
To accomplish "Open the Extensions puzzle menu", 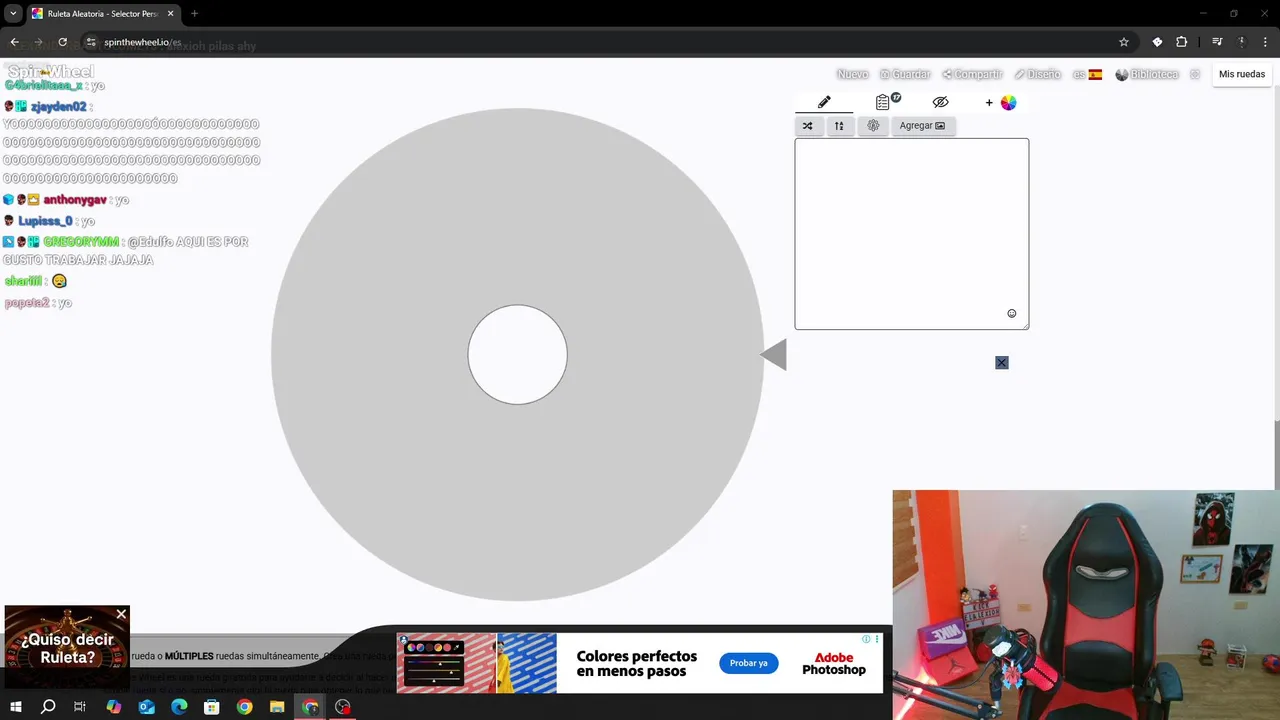I will pos(1181,42).
